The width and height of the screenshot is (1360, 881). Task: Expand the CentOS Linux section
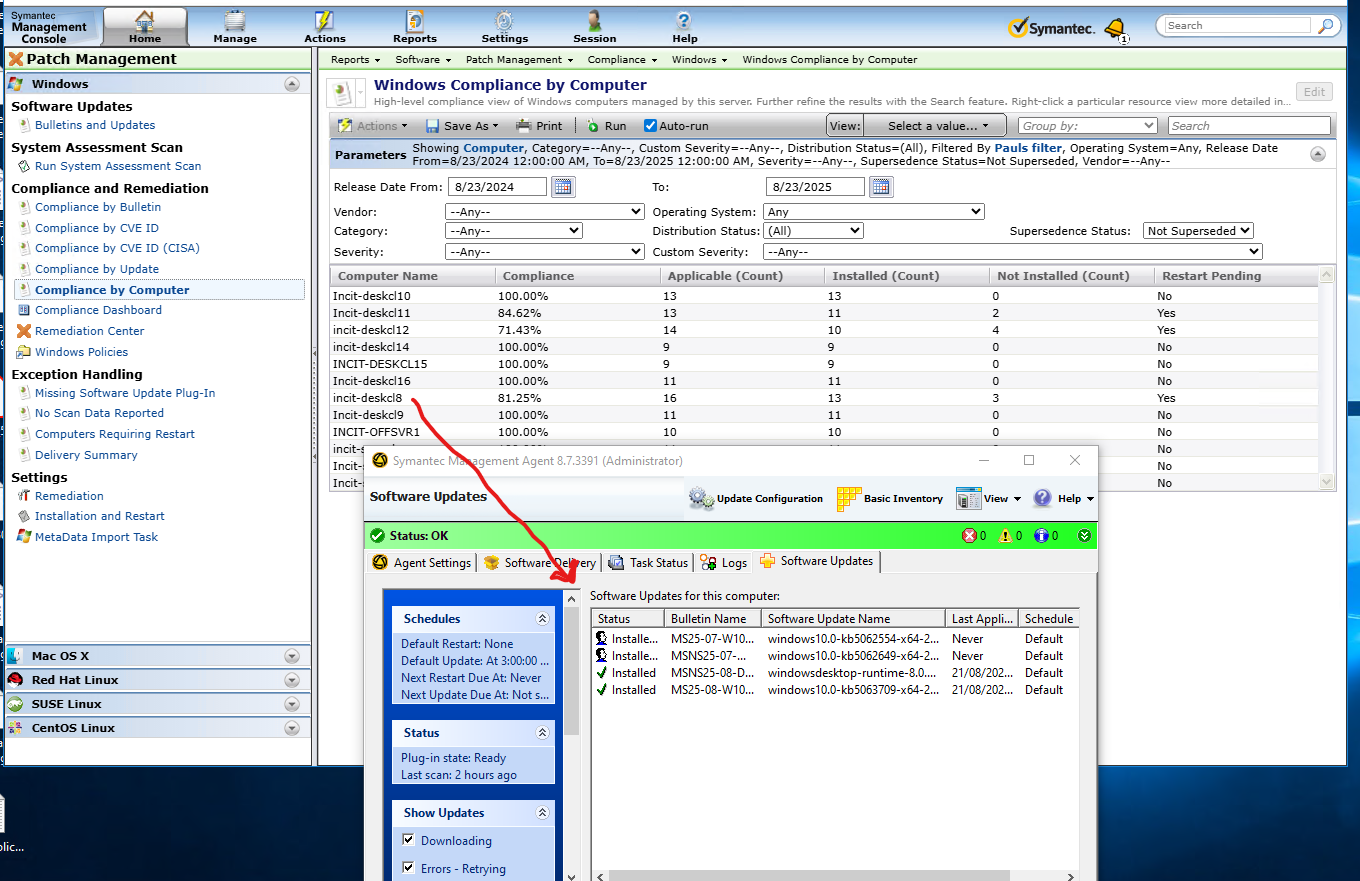292,728
